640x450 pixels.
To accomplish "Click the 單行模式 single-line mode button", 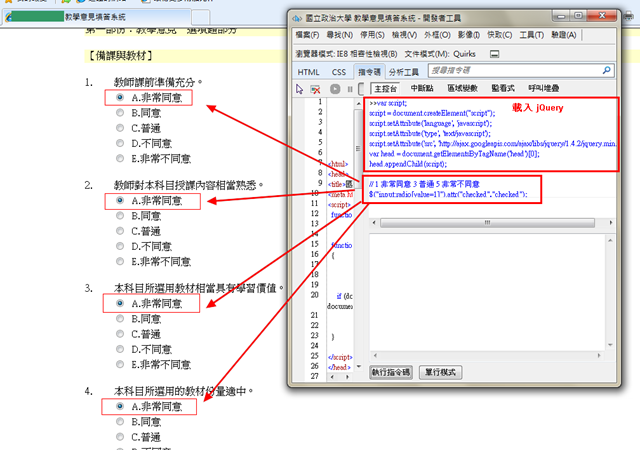I will 440,372.
